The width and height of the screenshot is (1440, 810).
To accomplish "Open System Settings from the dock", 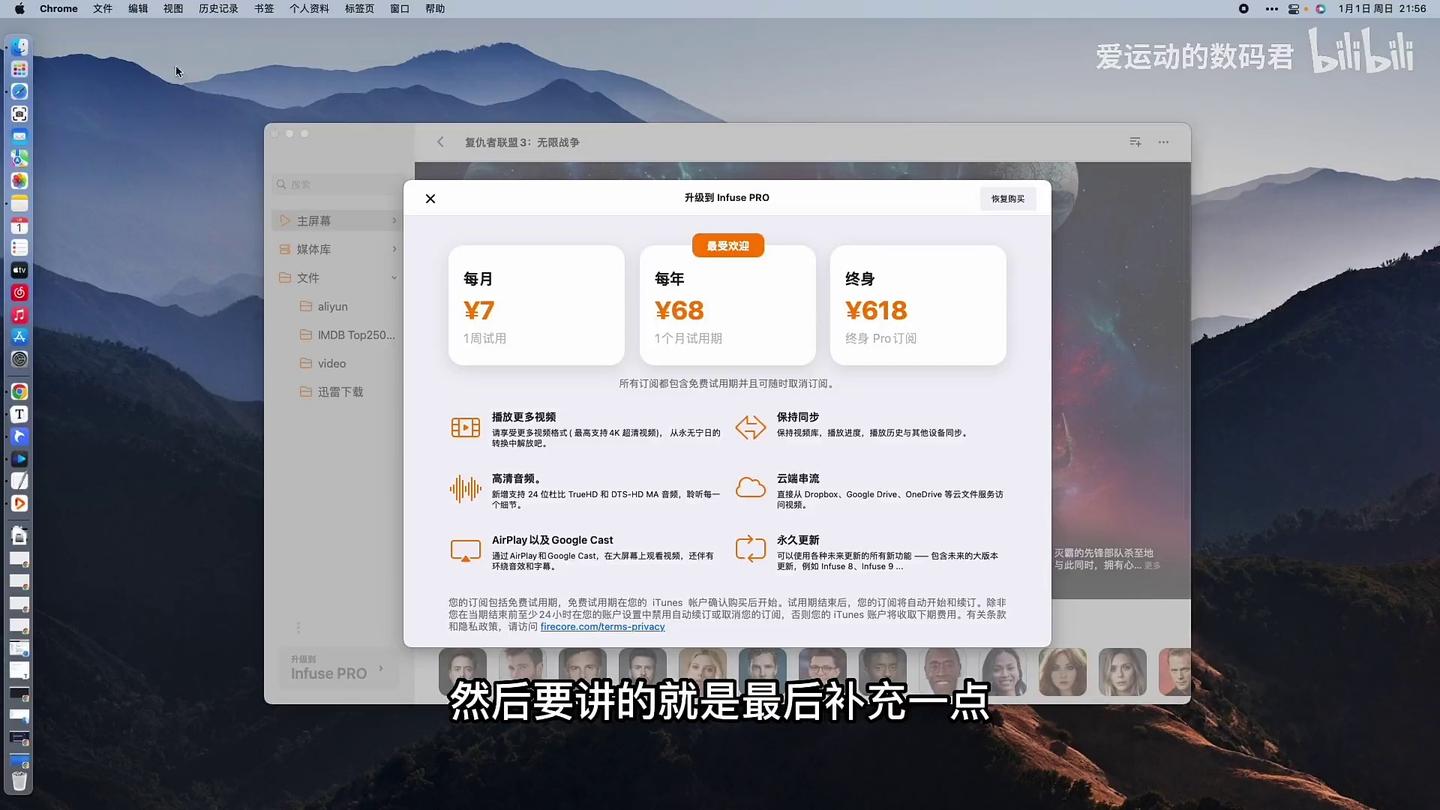I will click(x=19, y=359).
